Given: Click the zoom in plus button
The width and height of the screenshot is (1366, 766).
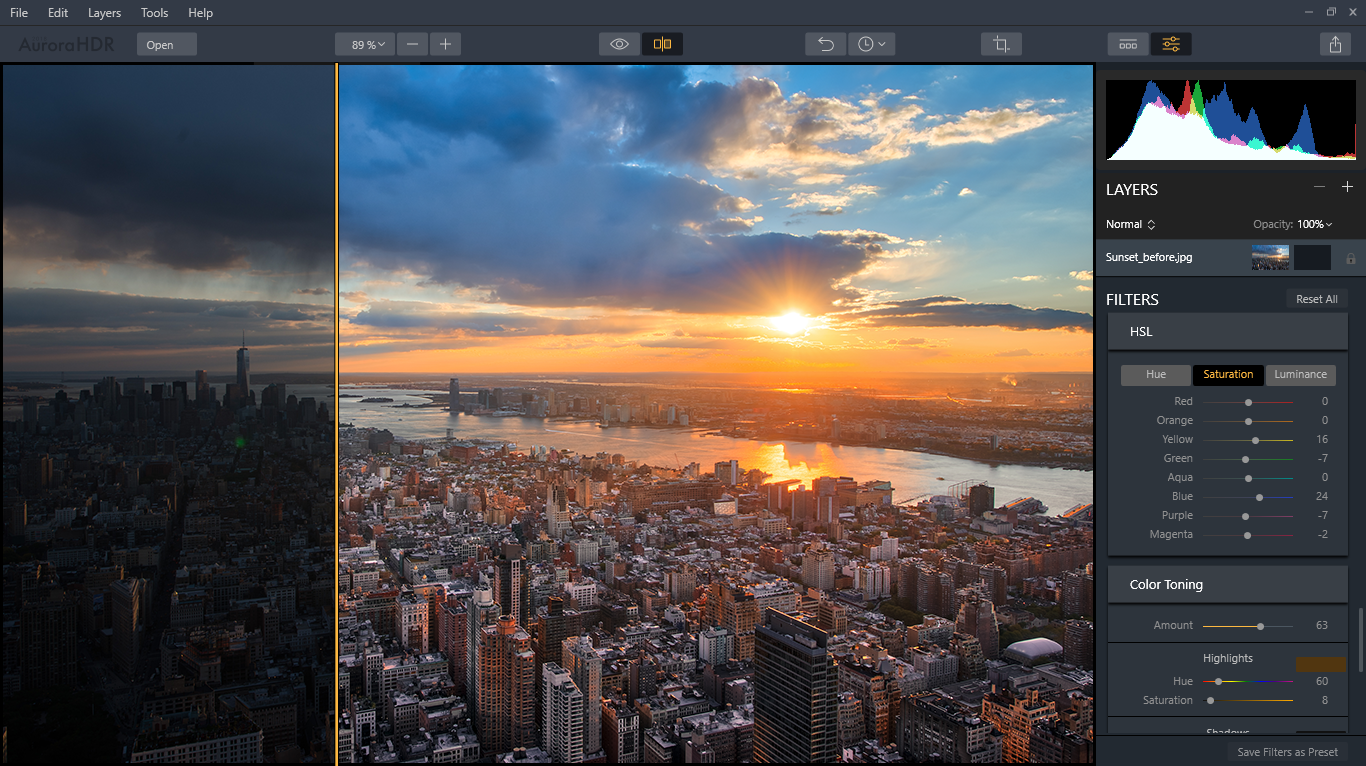Looking at the screenshot, I should click(445, 44).
